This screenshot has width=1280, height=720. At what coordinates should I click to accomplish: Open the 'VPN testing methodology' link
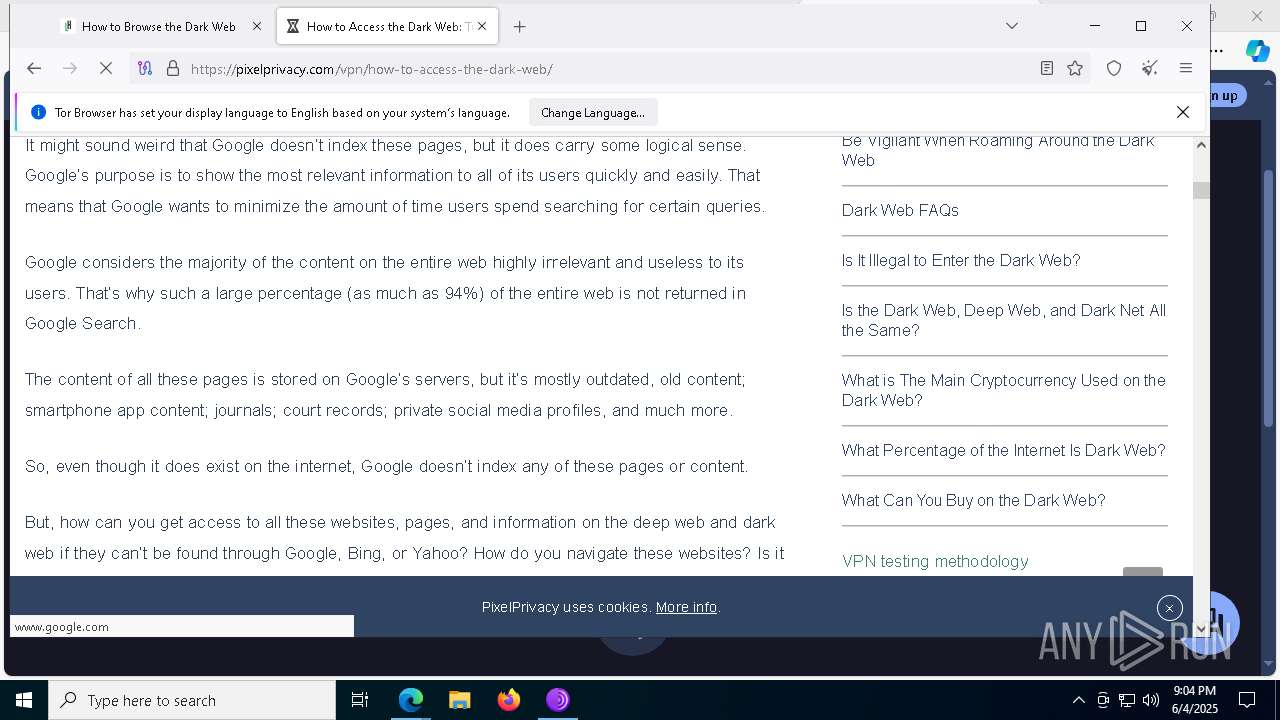(935, 561)
